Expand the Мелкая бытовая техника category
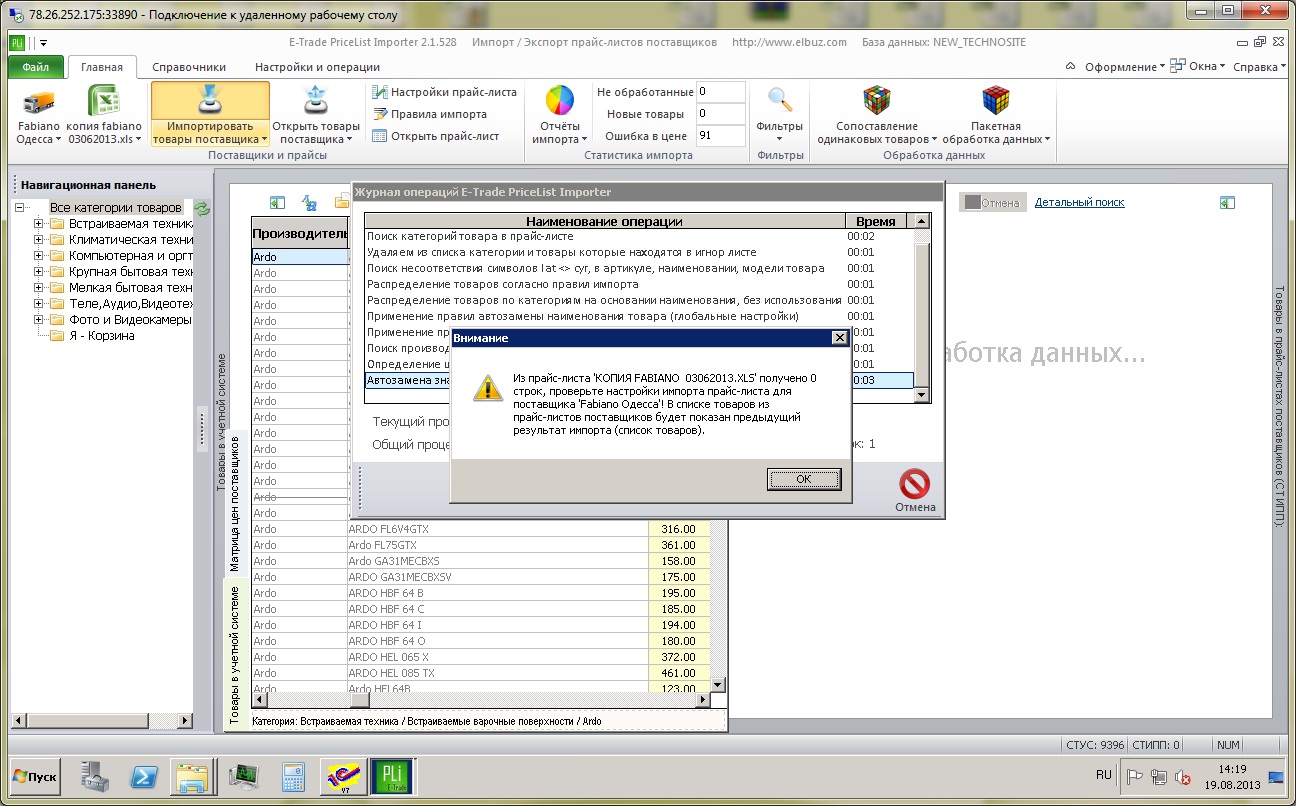 [39, 288]
